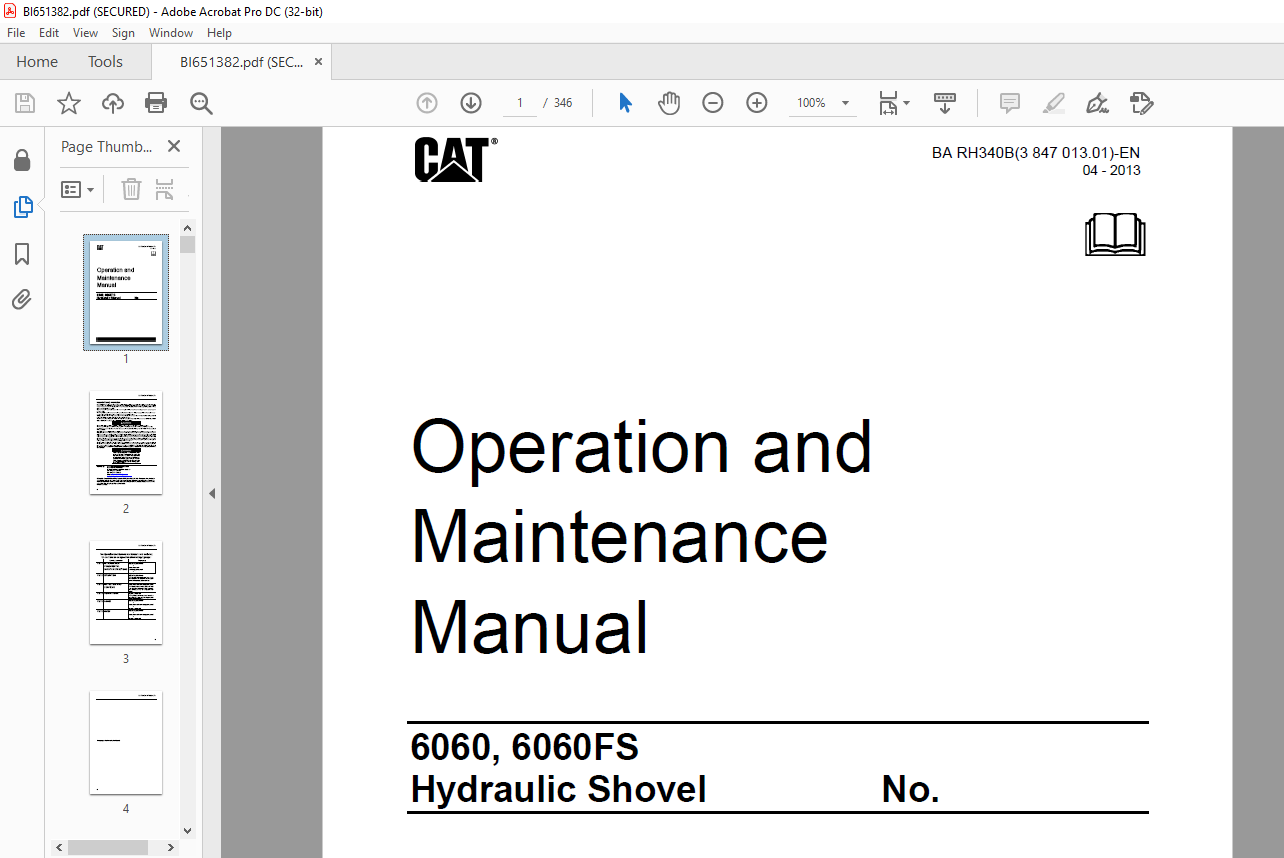This screenshot has width=1284, height=858.
Task: Open the Bookmarks sidebar panel
Action: tap(22, 254)
